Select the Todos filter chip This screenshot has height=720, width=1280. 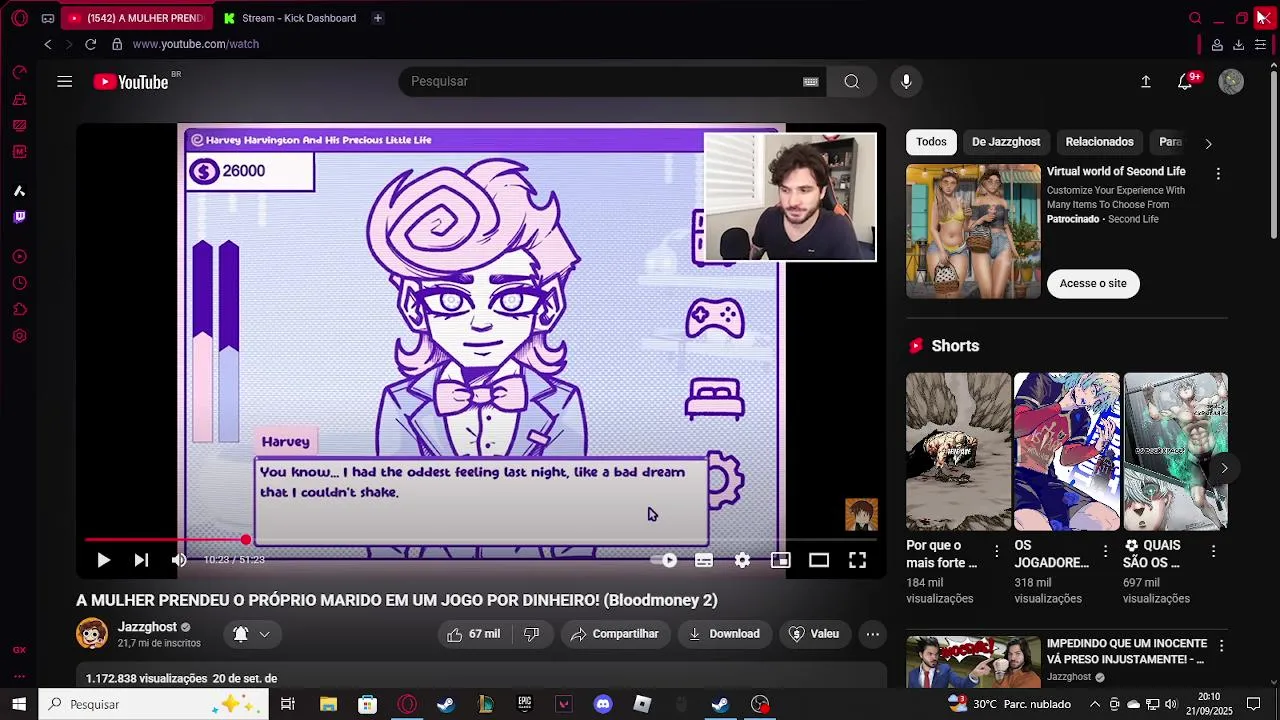[931, 142]
